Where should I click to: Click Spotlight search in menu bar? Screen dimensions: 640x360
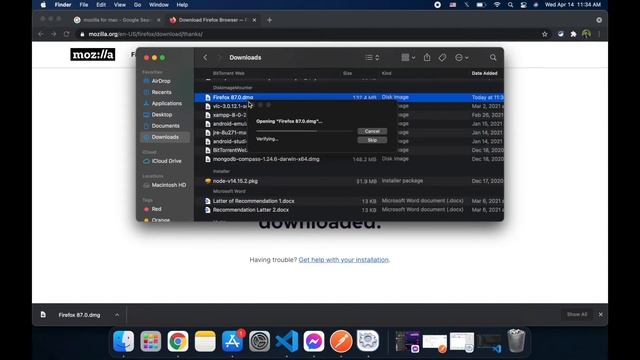click(x=510, y=5)
